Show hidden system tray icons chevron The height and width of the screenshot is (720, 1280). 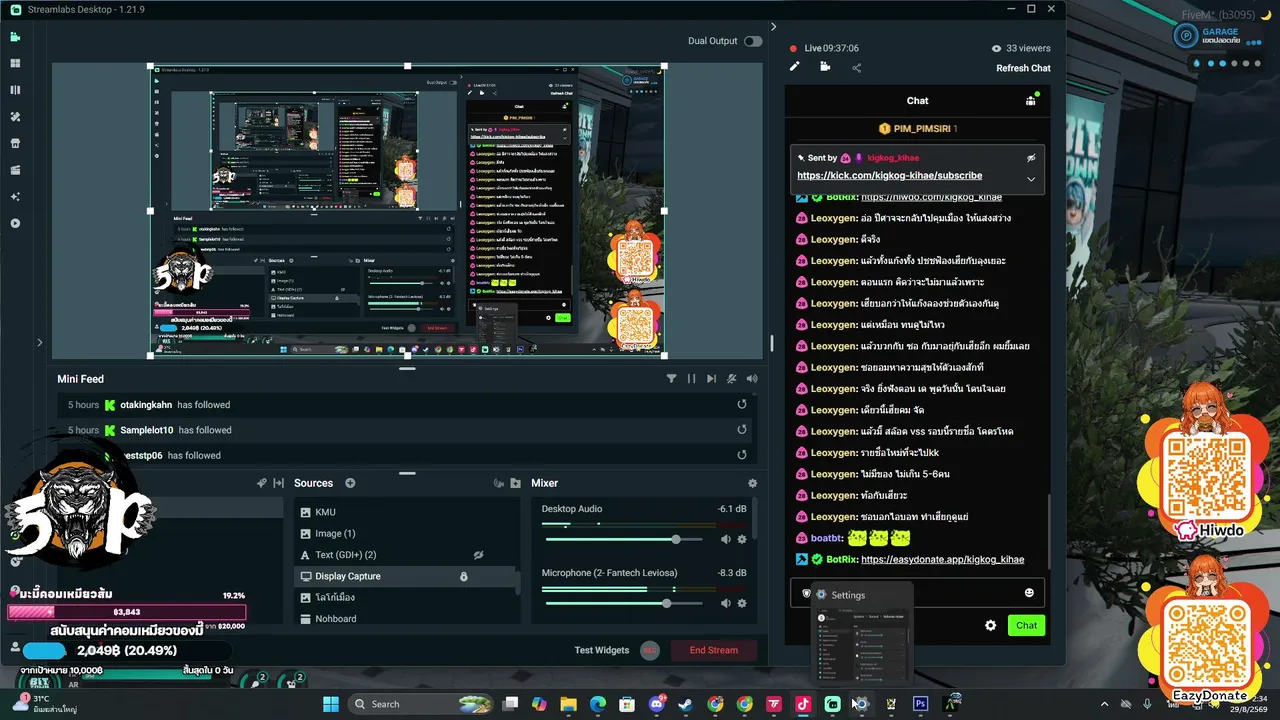[x=1104, y=704]
